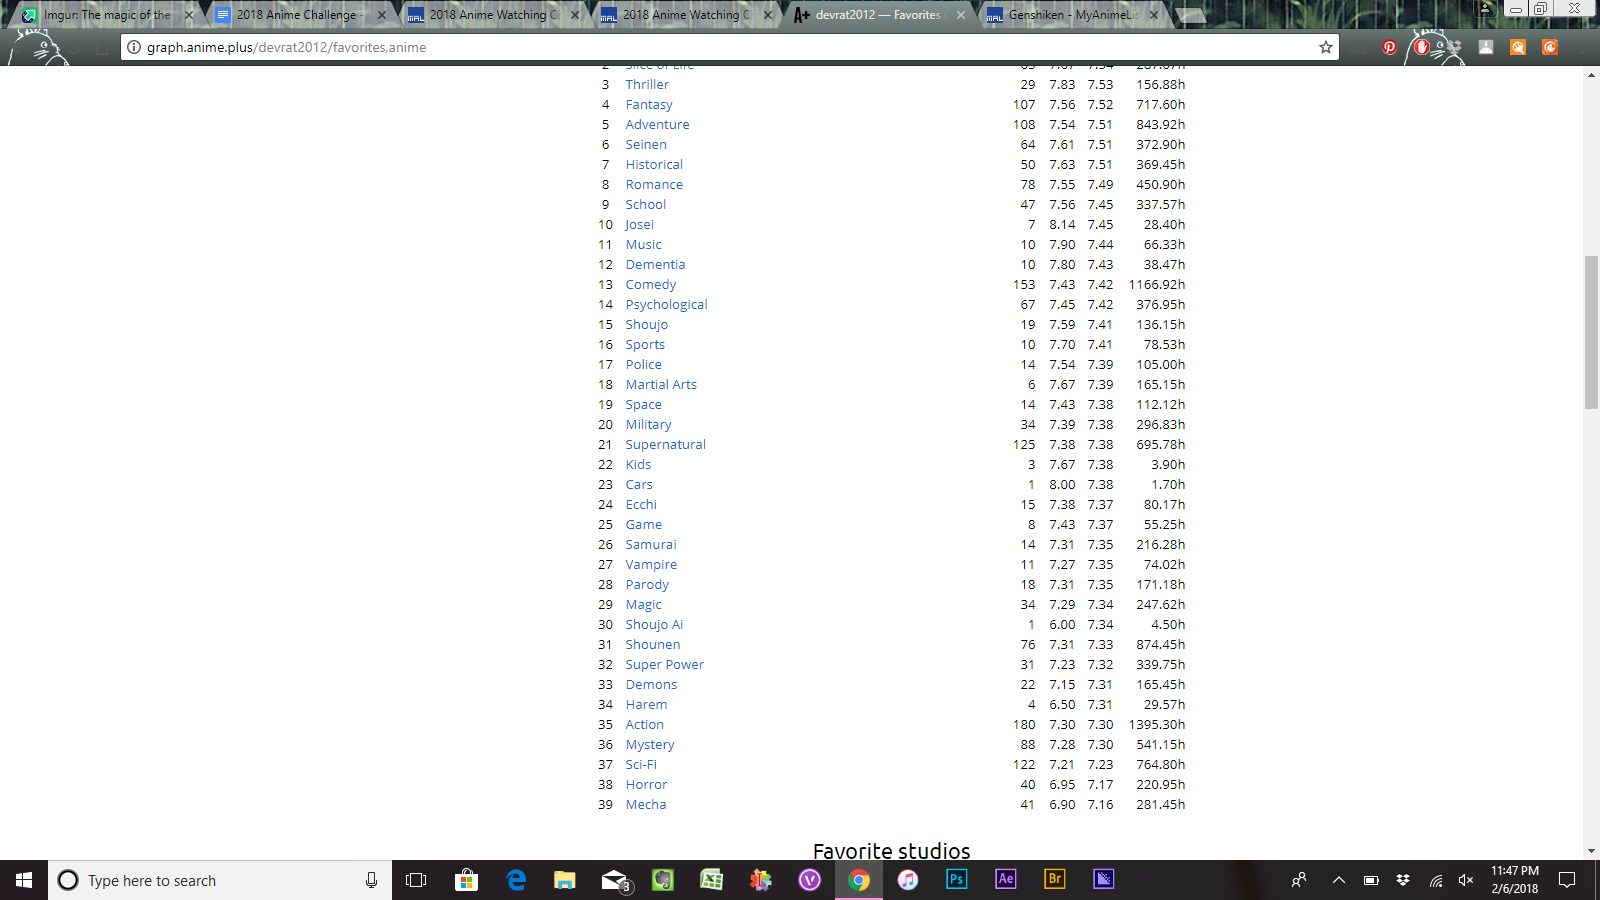
Task: Select the 1166.92h time value
Action: click(x=1157, y=285)
